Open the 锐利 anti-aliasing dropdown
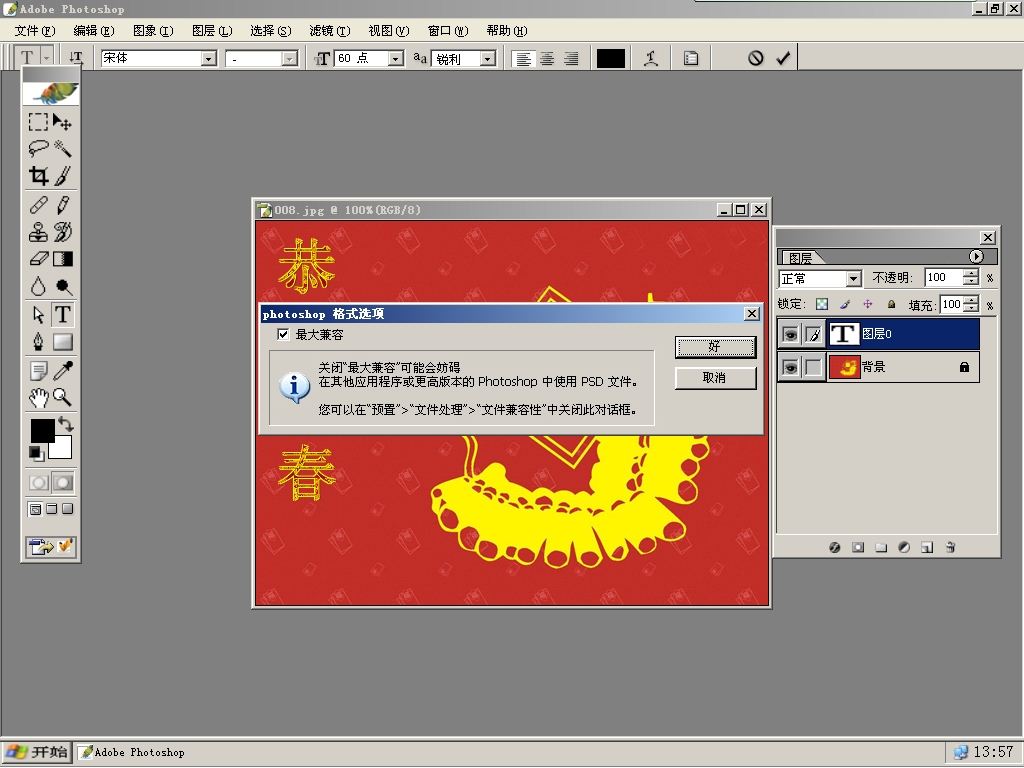1024x768 pixels. coord(488,59)
